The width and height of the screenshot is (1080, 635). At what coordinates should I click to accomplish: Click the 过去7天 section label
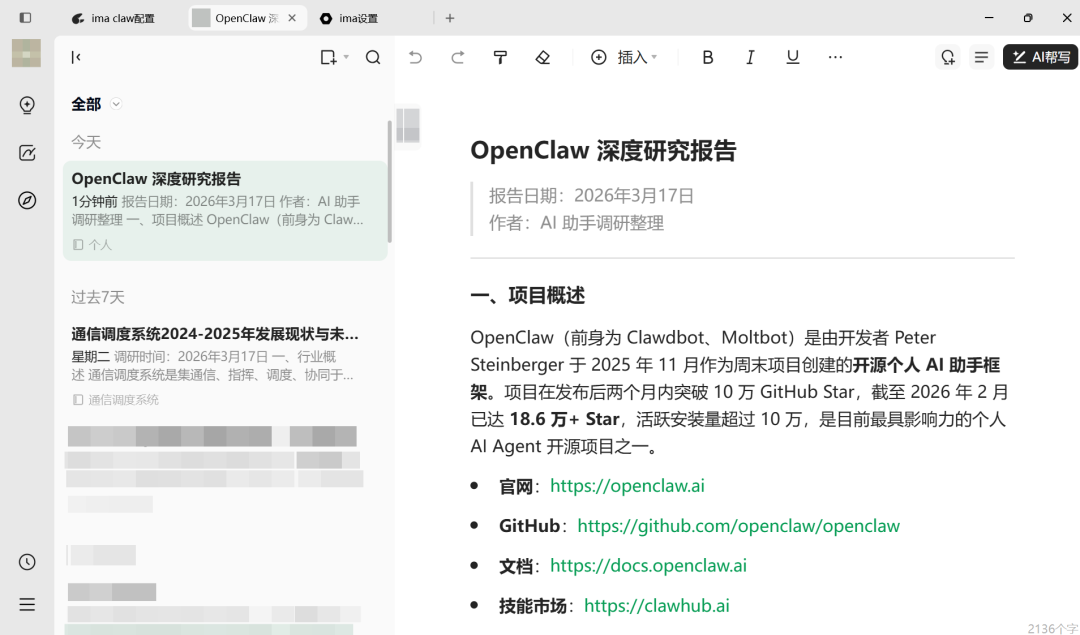pos(98,298)
